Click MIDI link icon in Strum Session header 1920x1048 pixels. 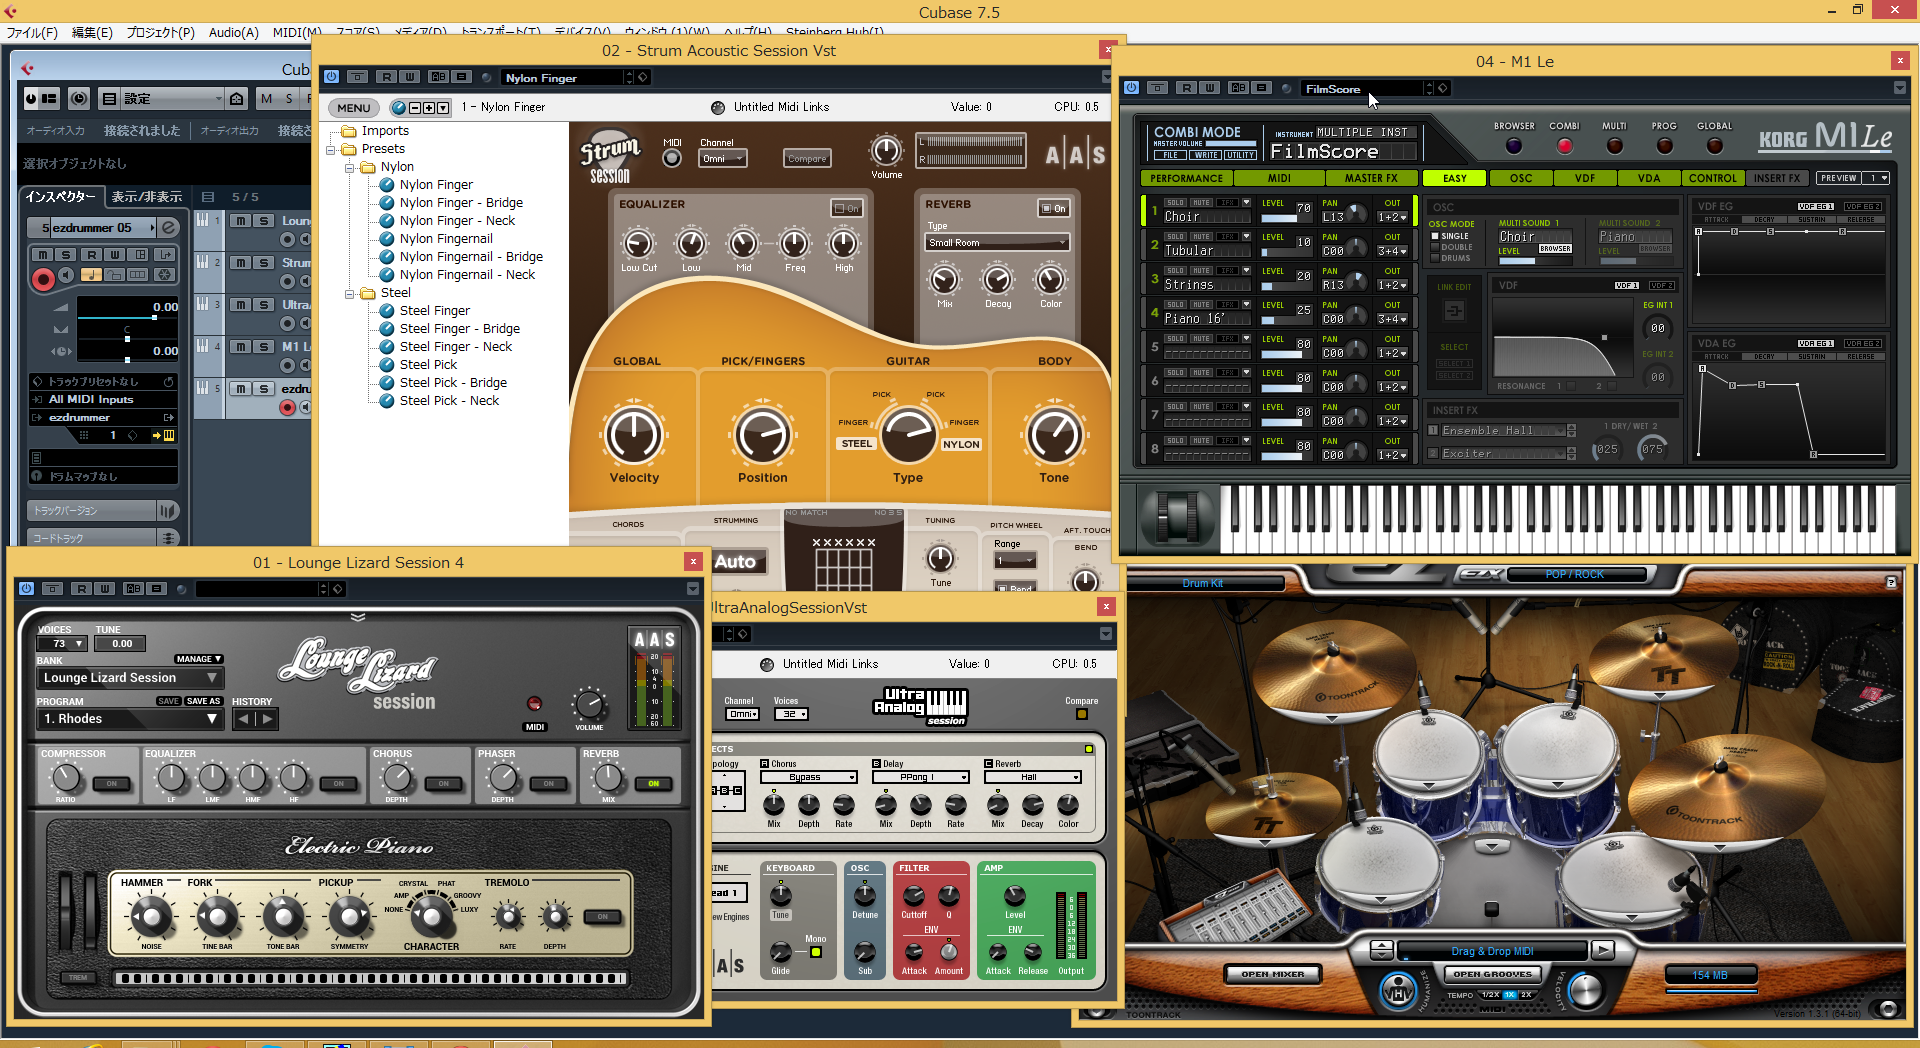point(717,107)
